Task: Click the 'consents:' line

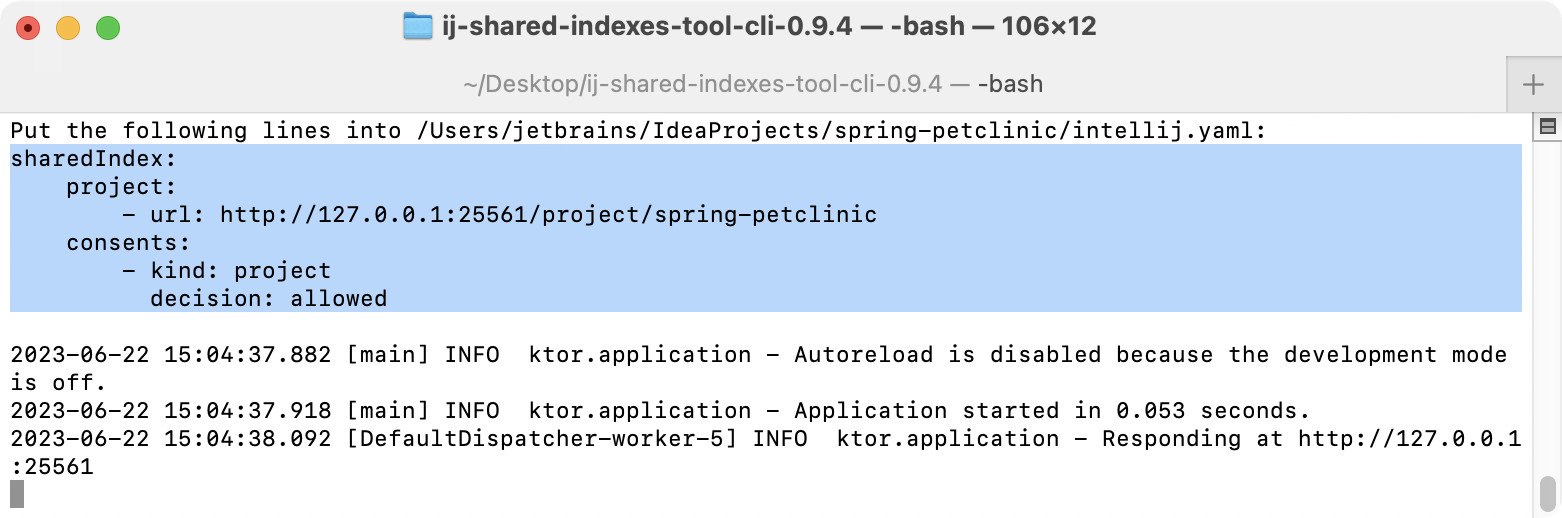Action: (128, 242)
